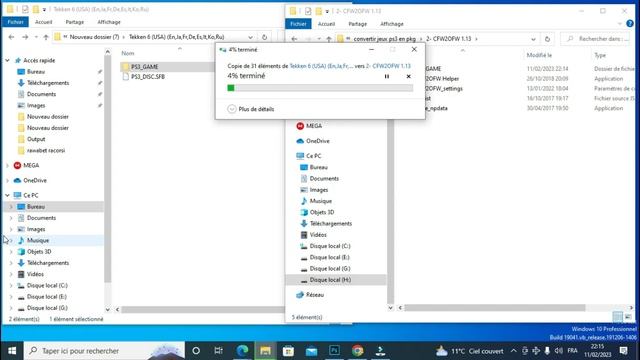The image size is (640, 360).
Task: Open the notification center icon
Action: (623, 351)
